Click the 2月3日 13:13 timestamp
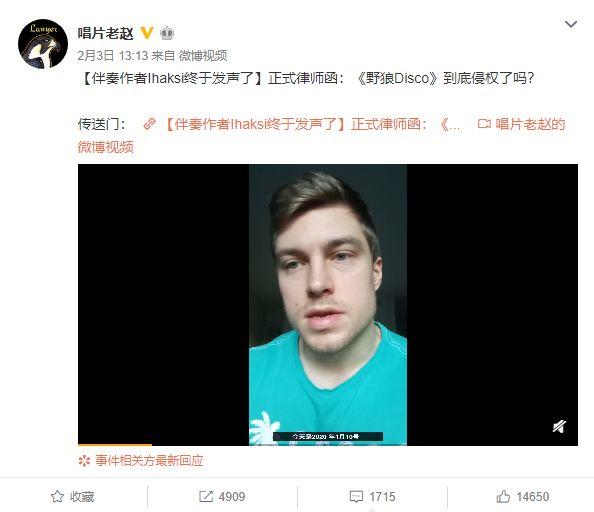 click(112, 56)
